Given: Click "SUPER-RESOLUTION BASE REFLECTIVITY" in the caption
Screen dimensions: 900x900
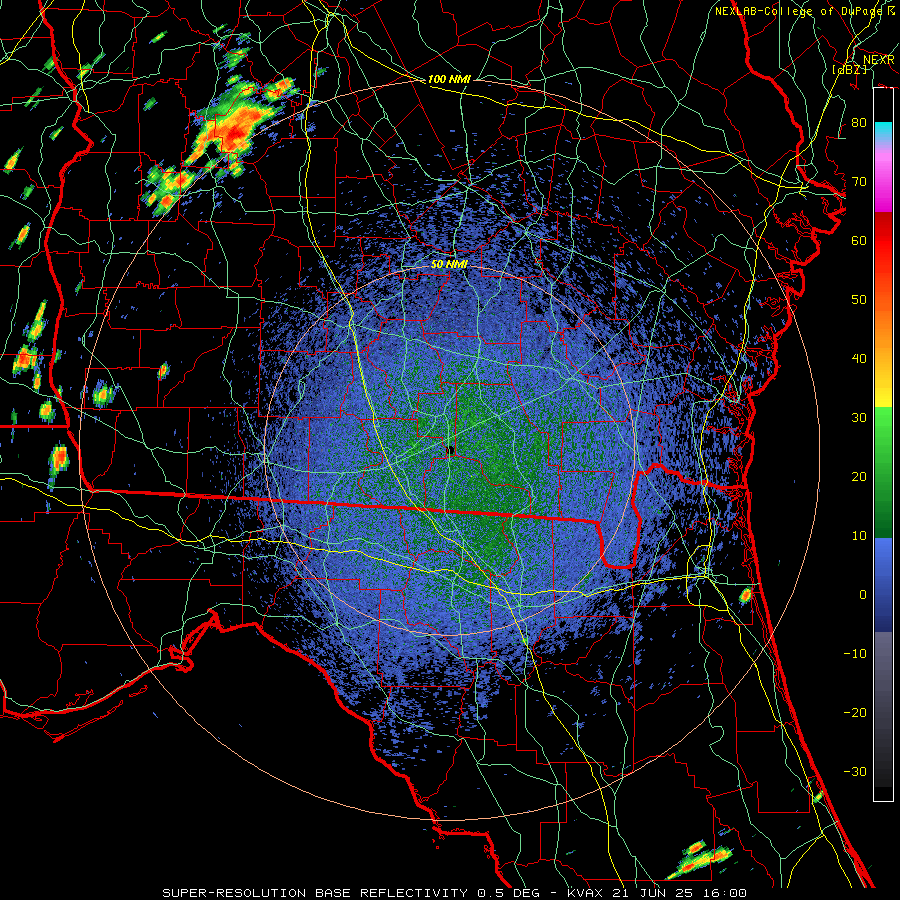Looking at the screenshot, I should pos(315,893).
